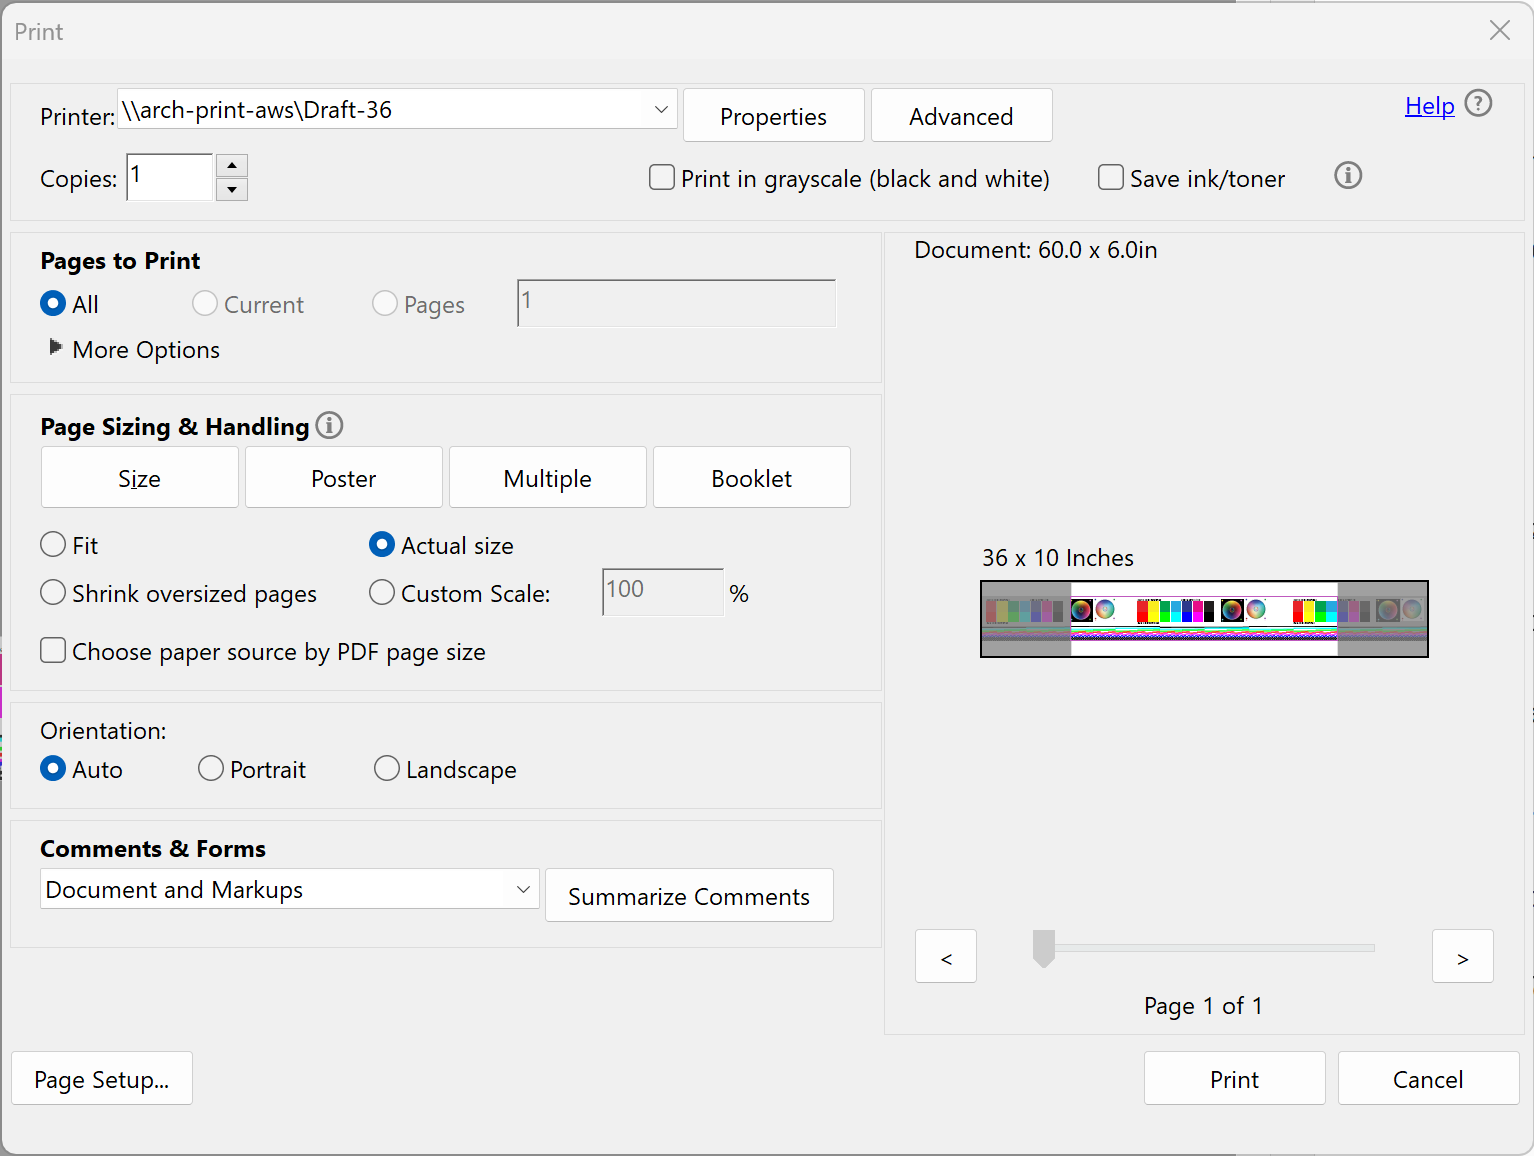Image resolution: width=1534 pixels, height=1156 pixels.
Task: Select the Fit radio button
Action: tap(53, 544)
